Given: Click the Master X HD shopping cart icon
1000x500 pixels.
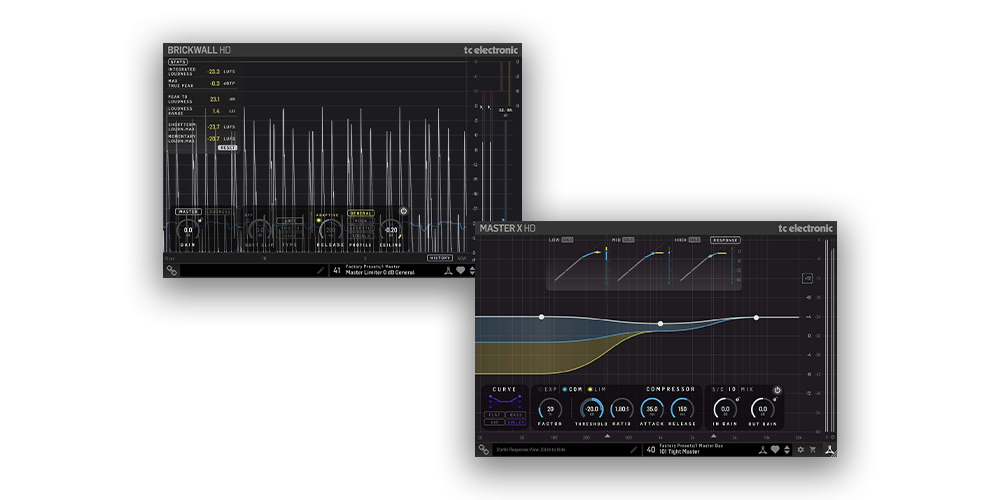Looking at the screenshot, I should [x=813, y=450].
